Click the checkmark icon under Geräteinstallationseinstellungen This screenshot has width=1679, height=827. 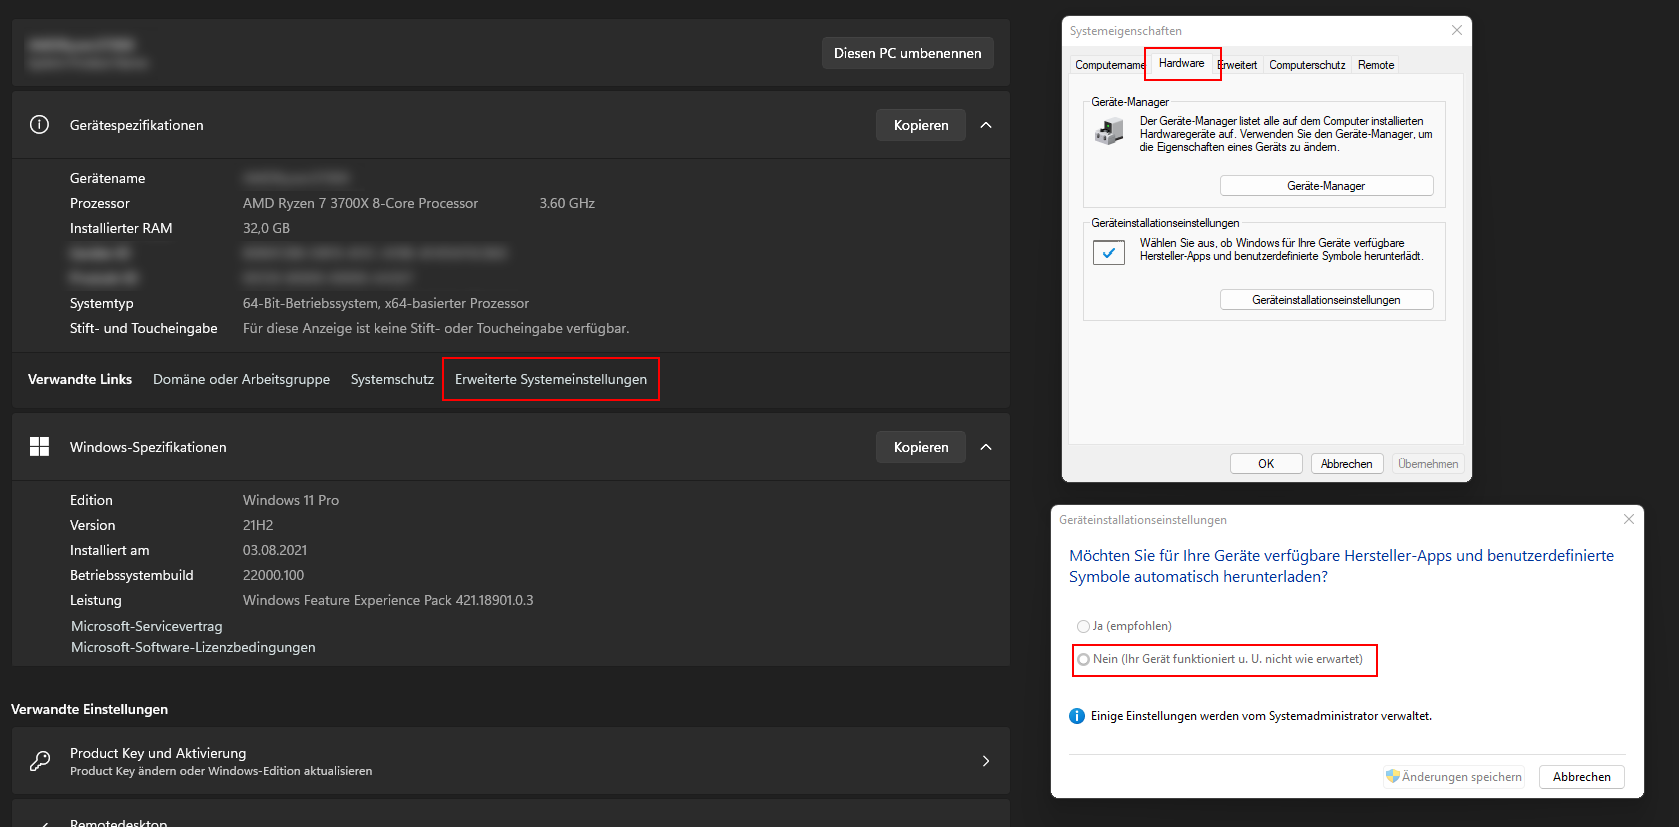click(1109, 253)
